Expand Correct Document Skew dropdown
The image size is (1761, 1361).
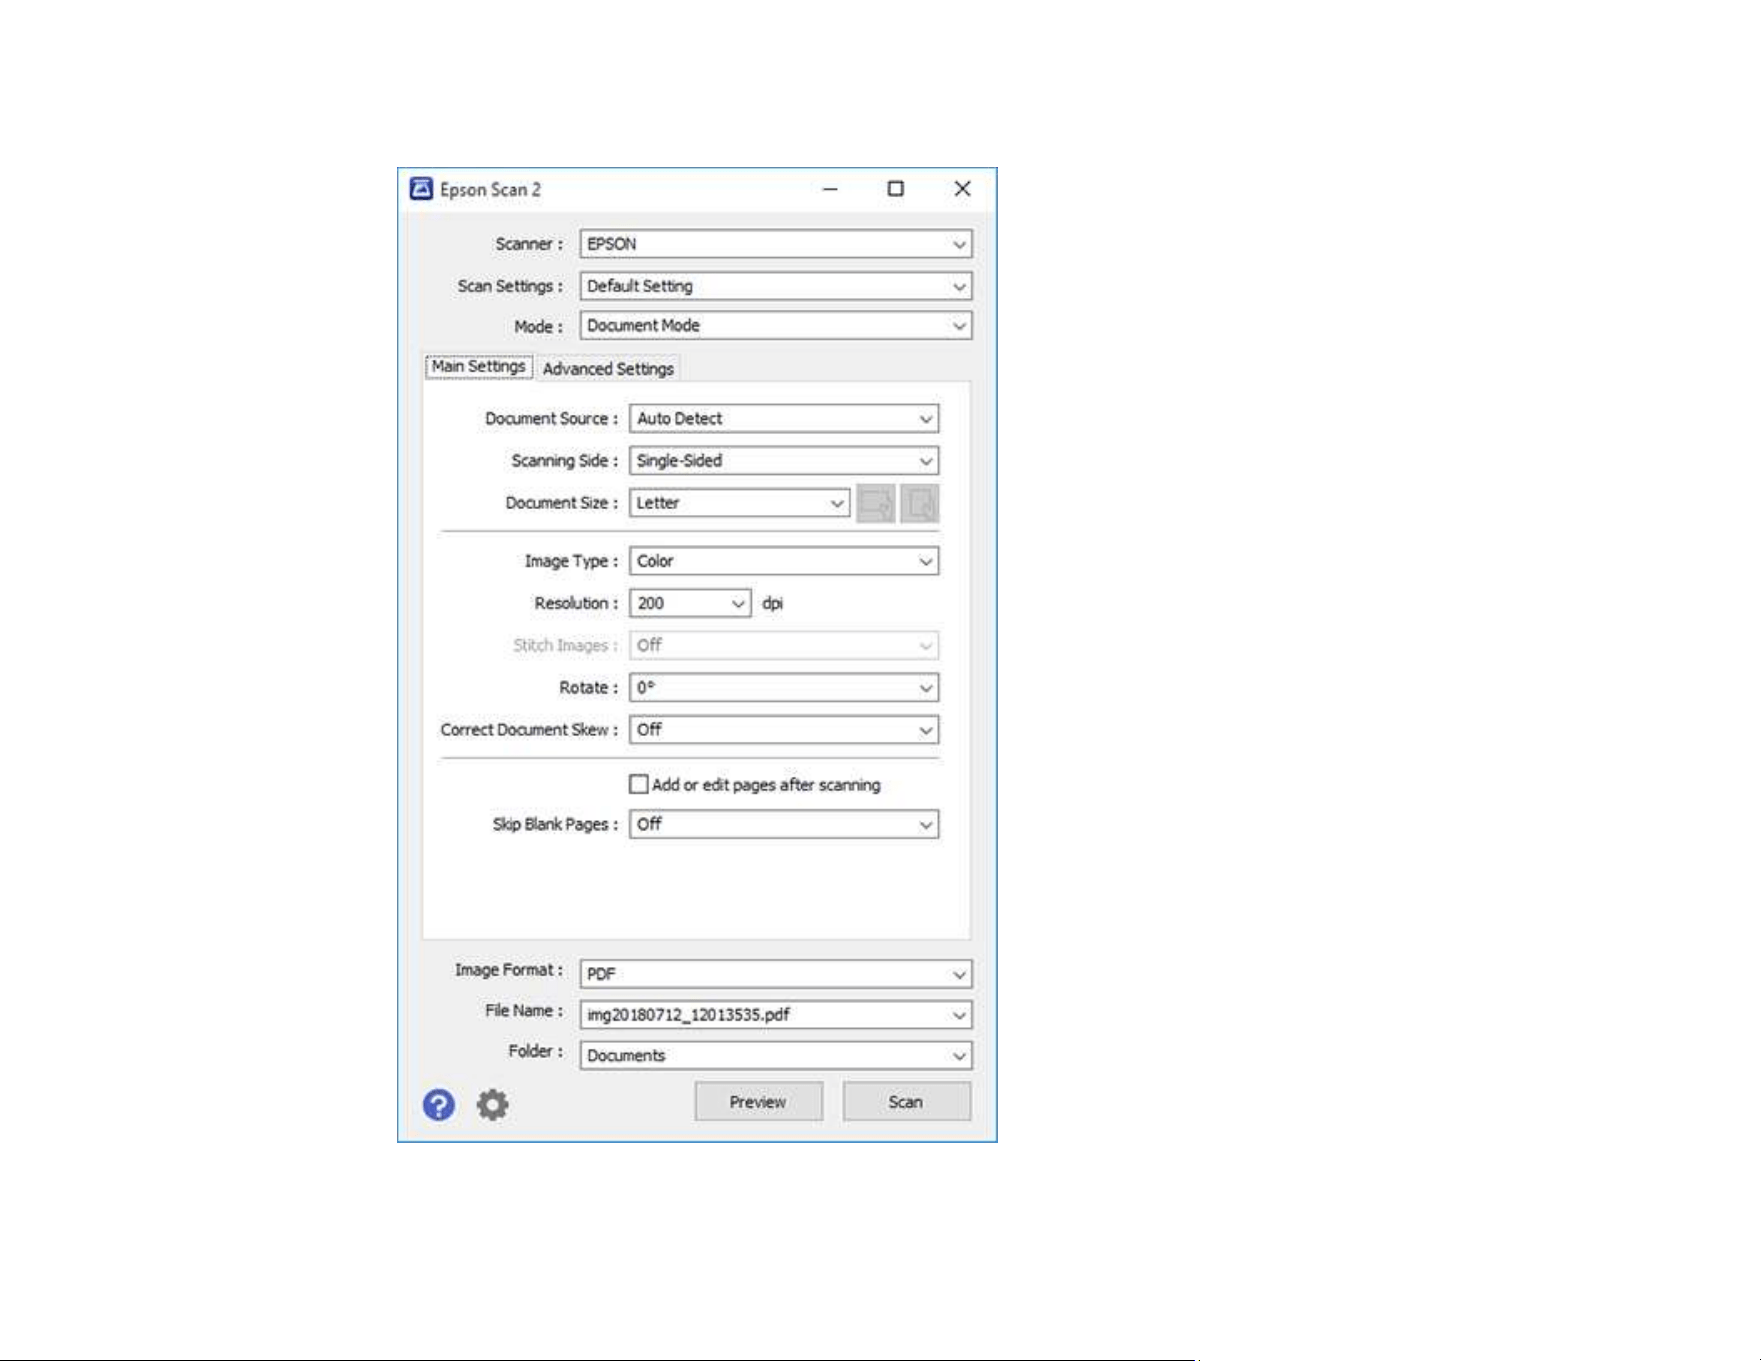tap(784, 730)
